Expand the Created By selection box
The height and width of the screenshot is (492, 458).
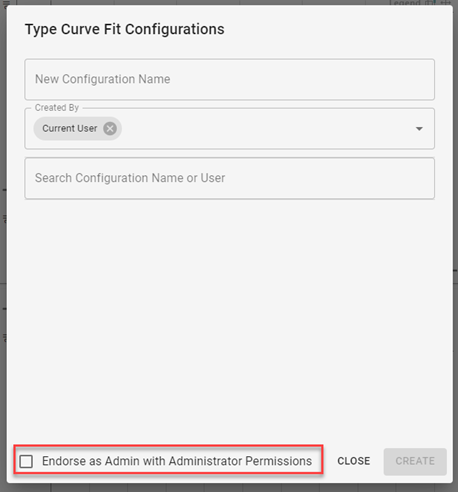(229, 129)
